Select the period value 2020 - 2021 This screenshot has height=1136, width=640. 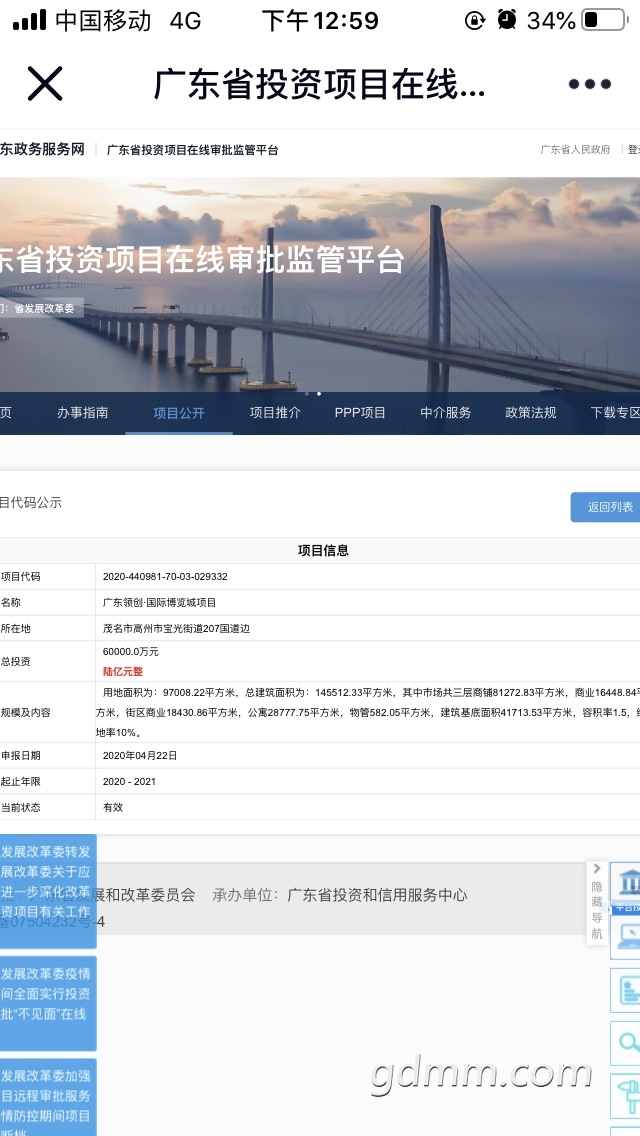click(x=129, y=781)
